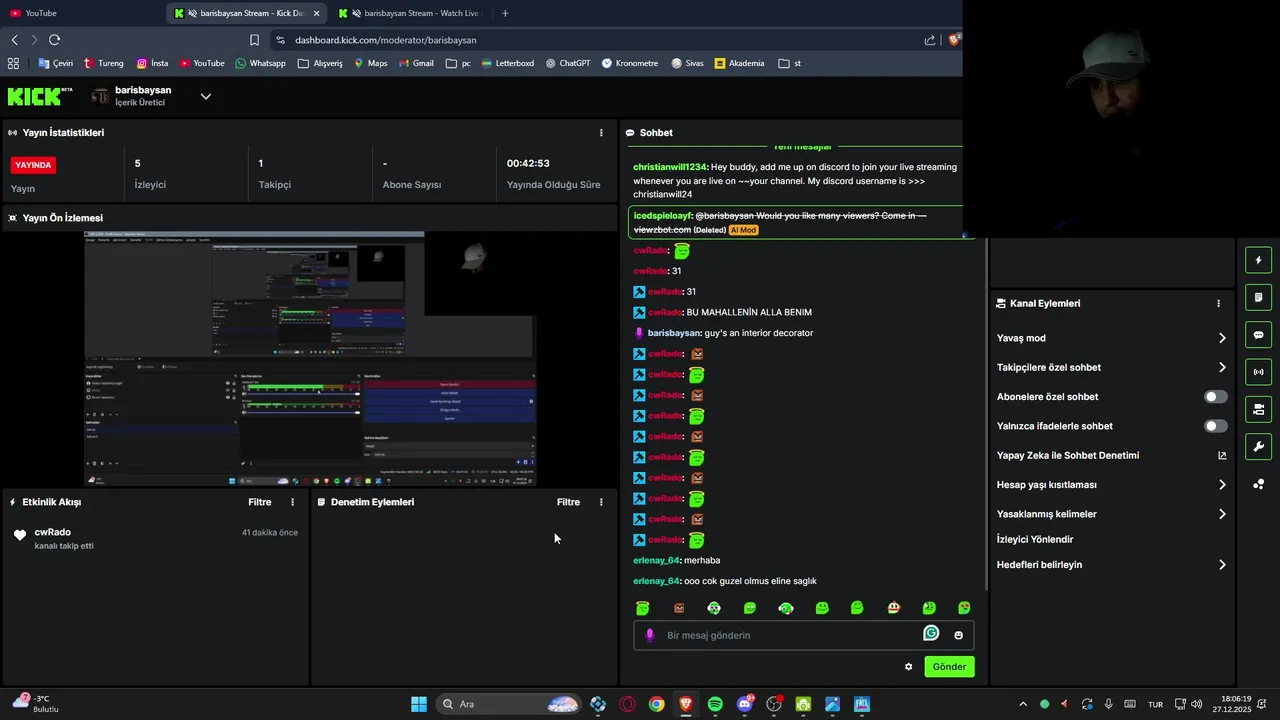The height and width of the screenshot is (720, 1280).
Task: Toggle Abonelere özel sohbet switch
Action: pos(1215,397)
